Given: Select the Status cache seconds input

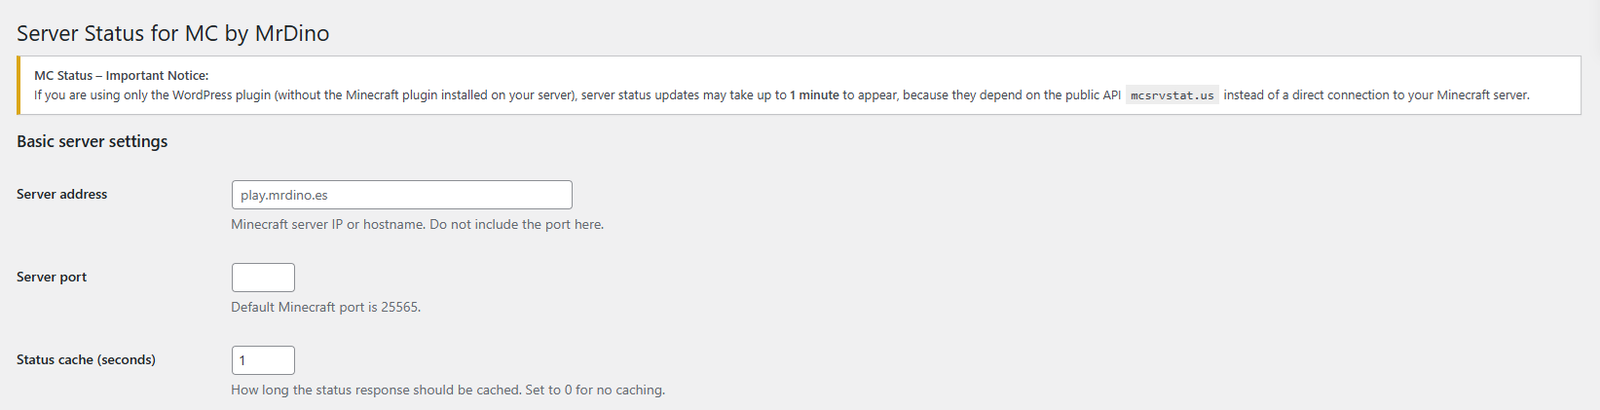Looking at the screenshot, I should point(263,360).
